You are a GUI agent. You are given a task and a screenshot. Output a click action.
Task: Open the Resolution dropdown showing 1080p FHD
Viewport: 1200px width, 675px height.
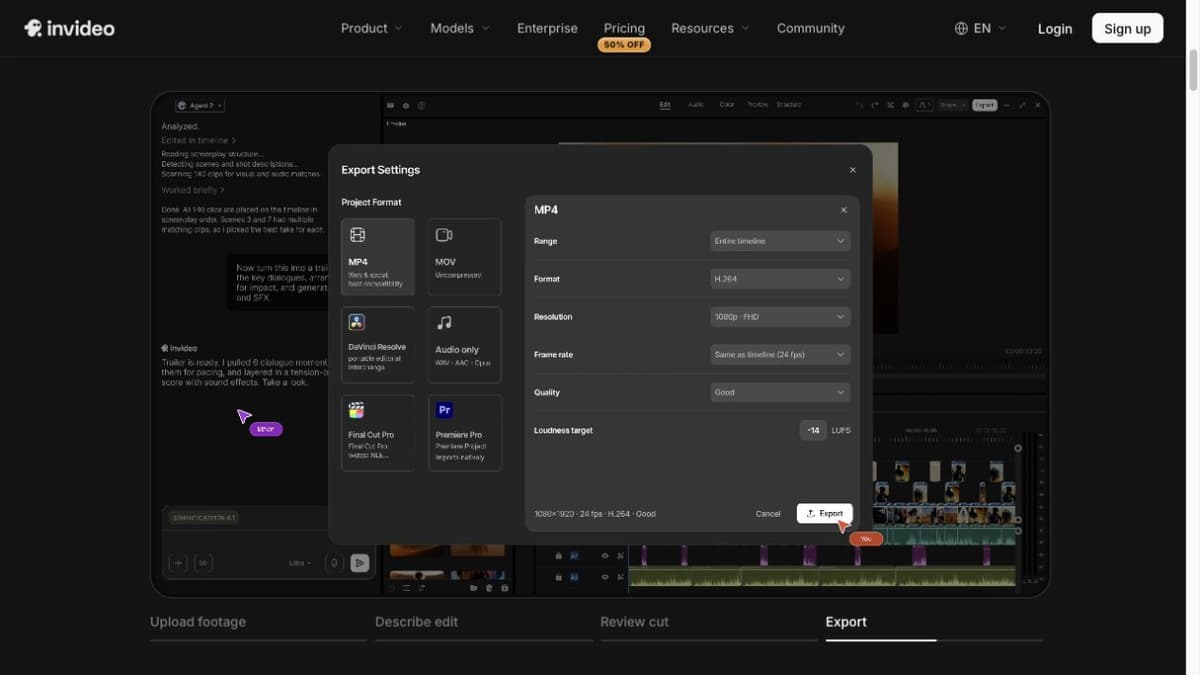[x=780, y=317]
